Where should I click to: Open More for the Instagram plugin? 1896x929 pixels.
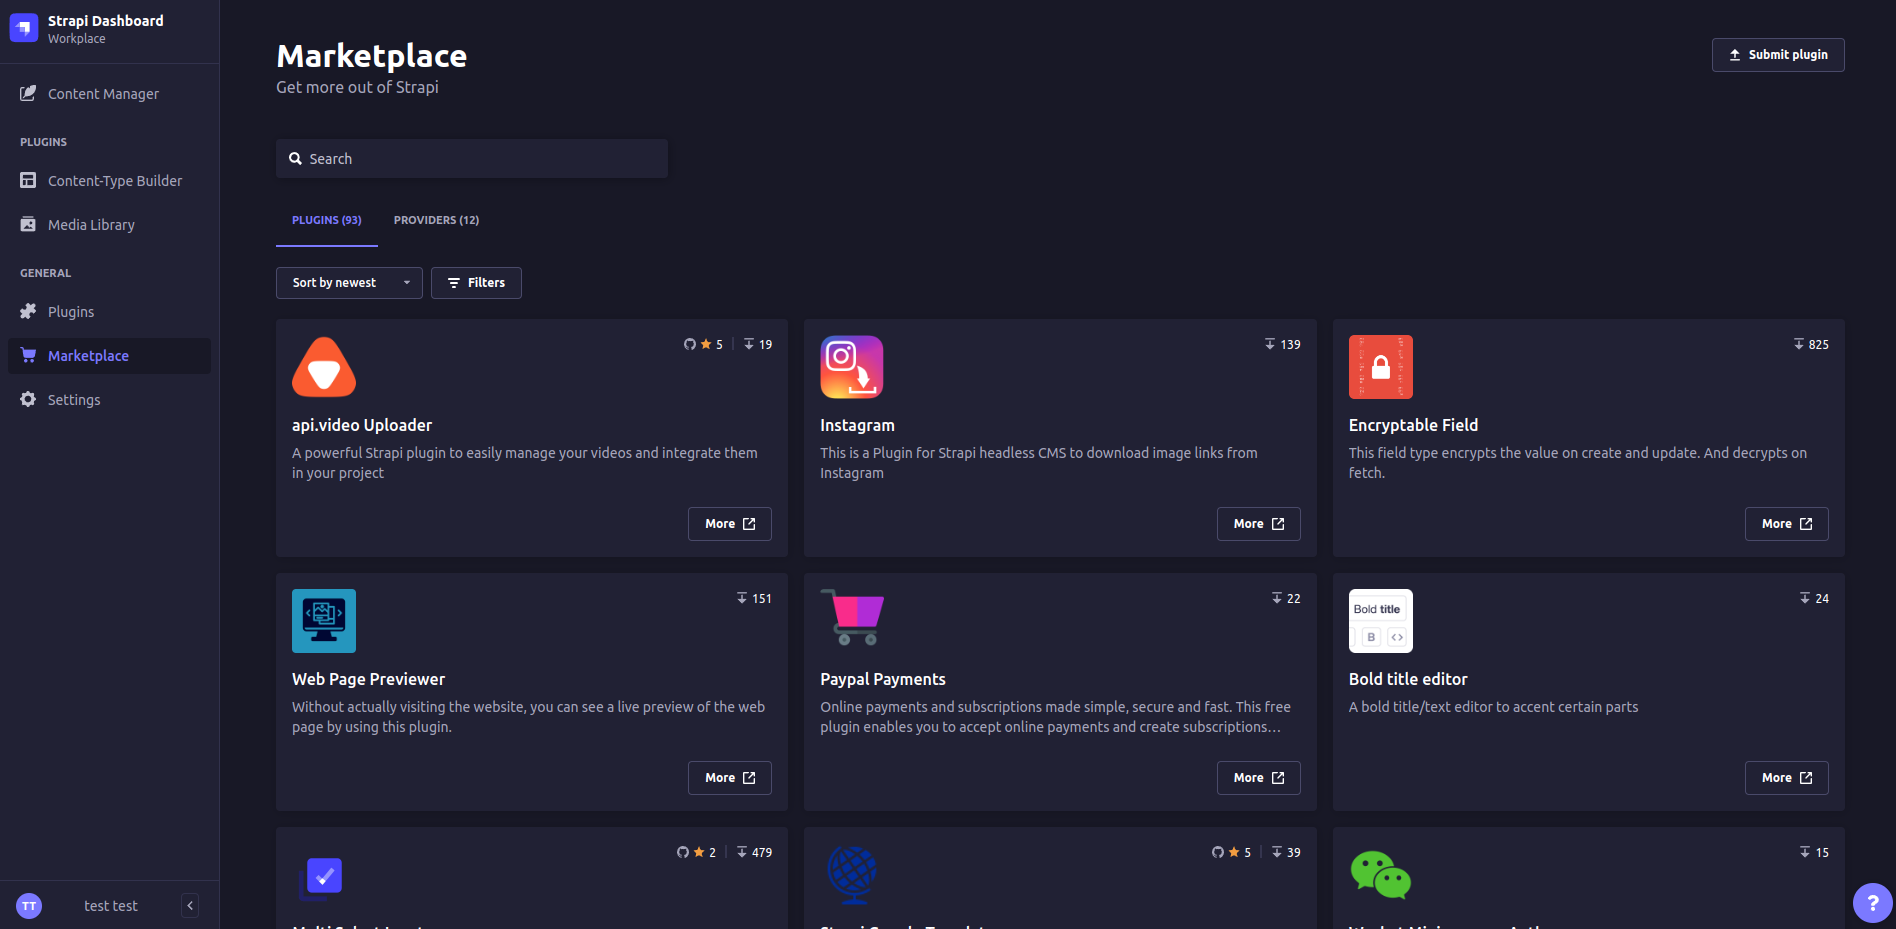[1258, 524]
